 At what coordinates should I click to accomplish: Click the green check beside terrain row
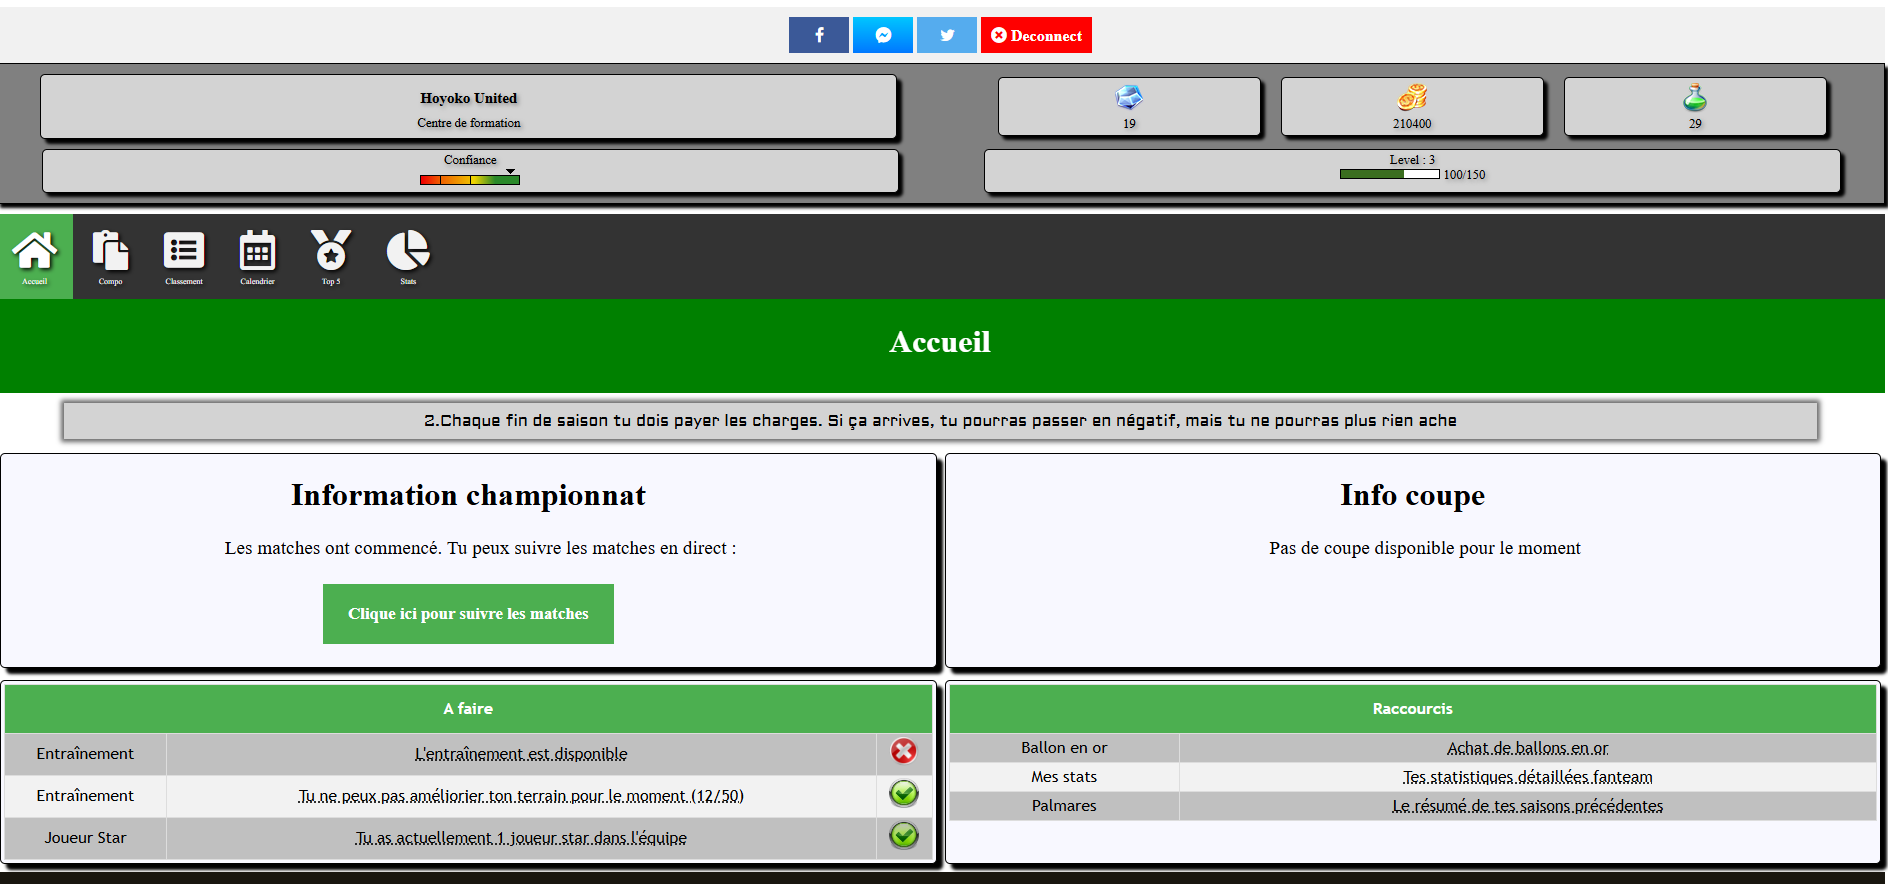(904, 793)
